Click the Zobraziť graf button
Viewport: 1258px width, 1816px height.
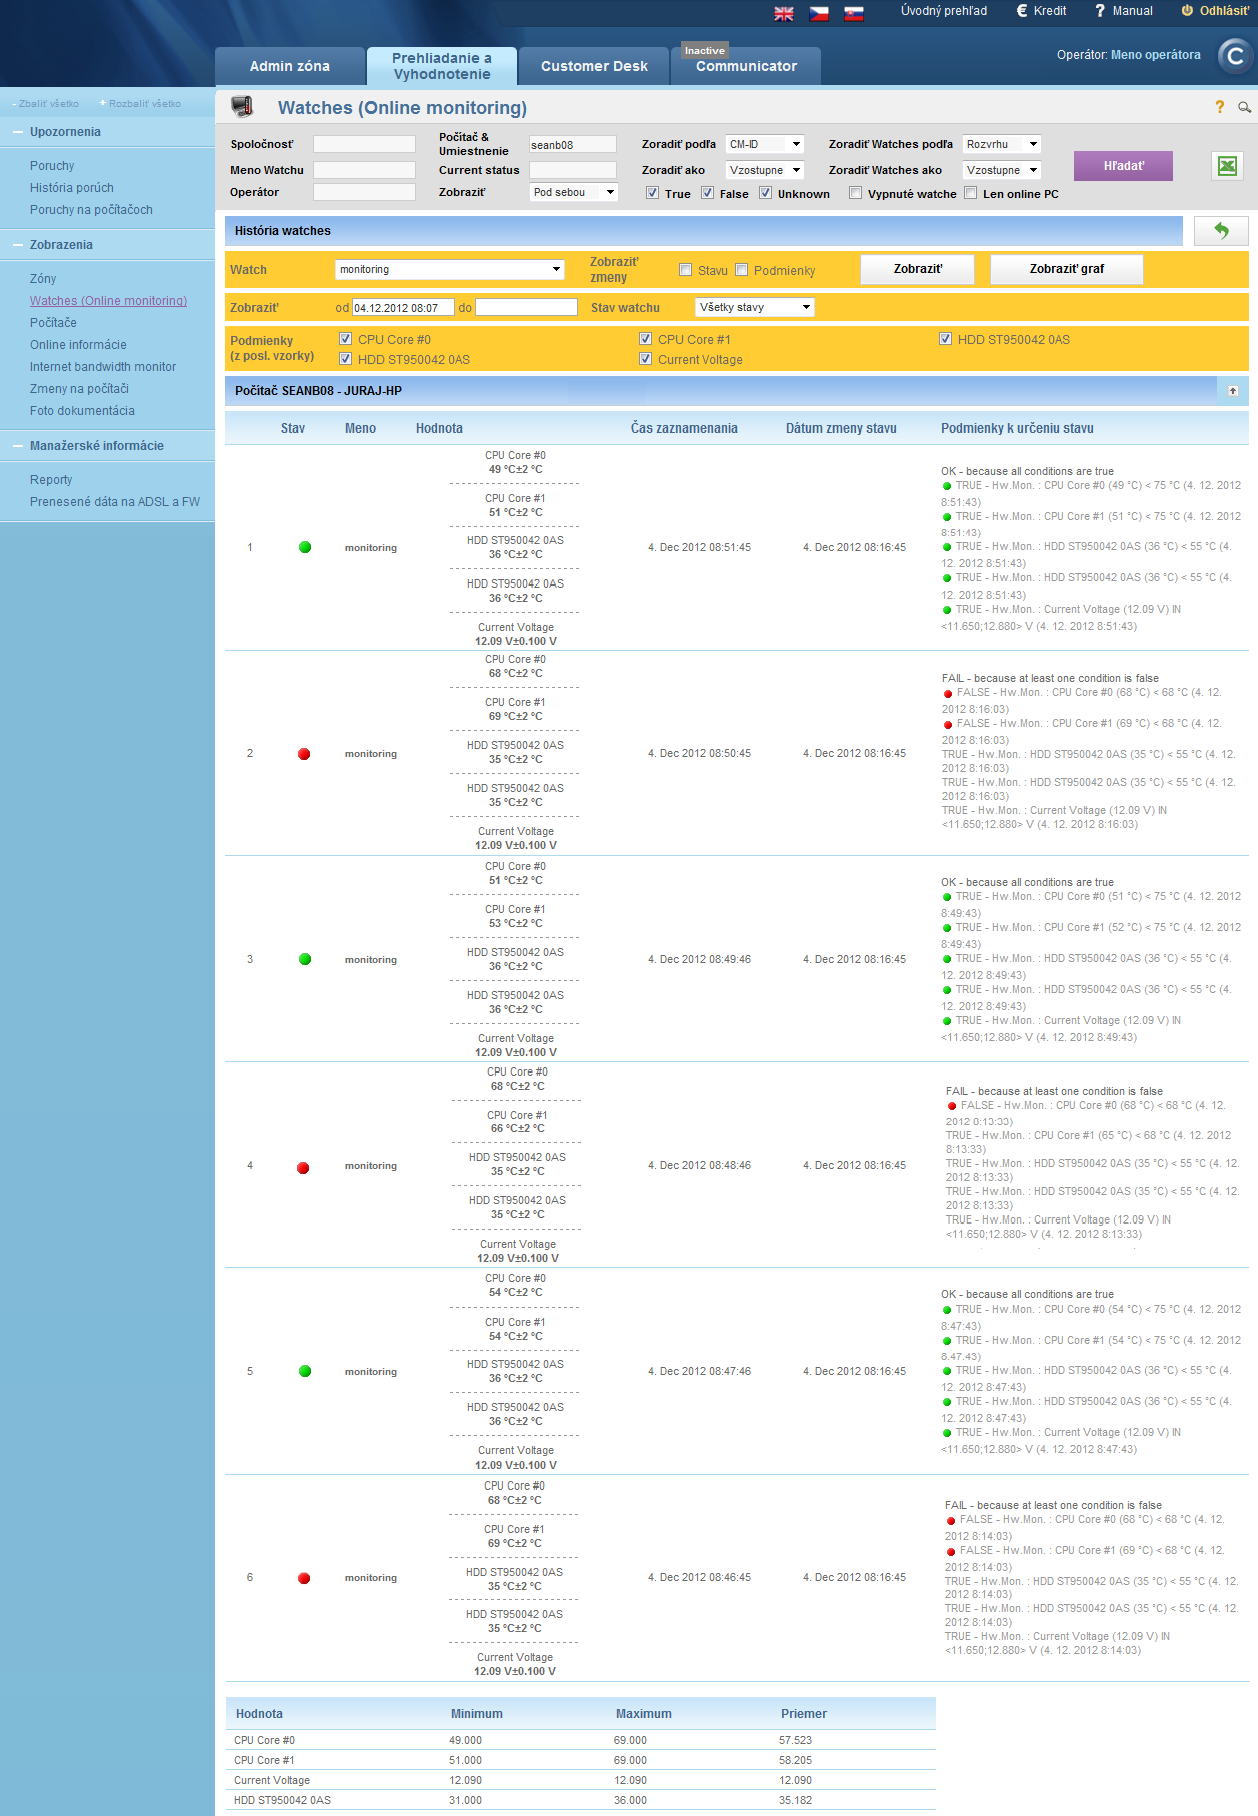click(x=1066, y=269)
